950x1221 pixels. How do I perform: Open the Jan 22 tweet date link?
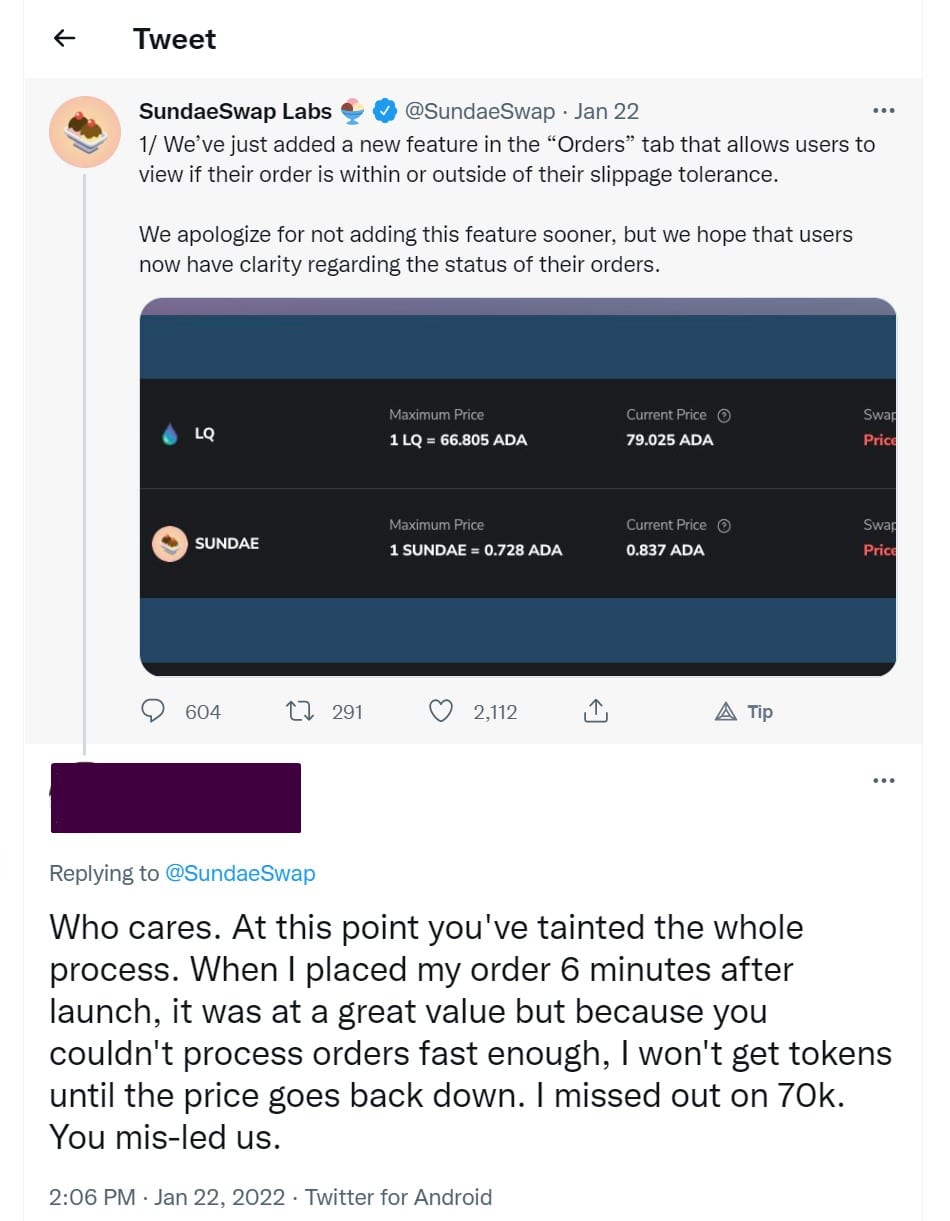click(x=606, y=111)
